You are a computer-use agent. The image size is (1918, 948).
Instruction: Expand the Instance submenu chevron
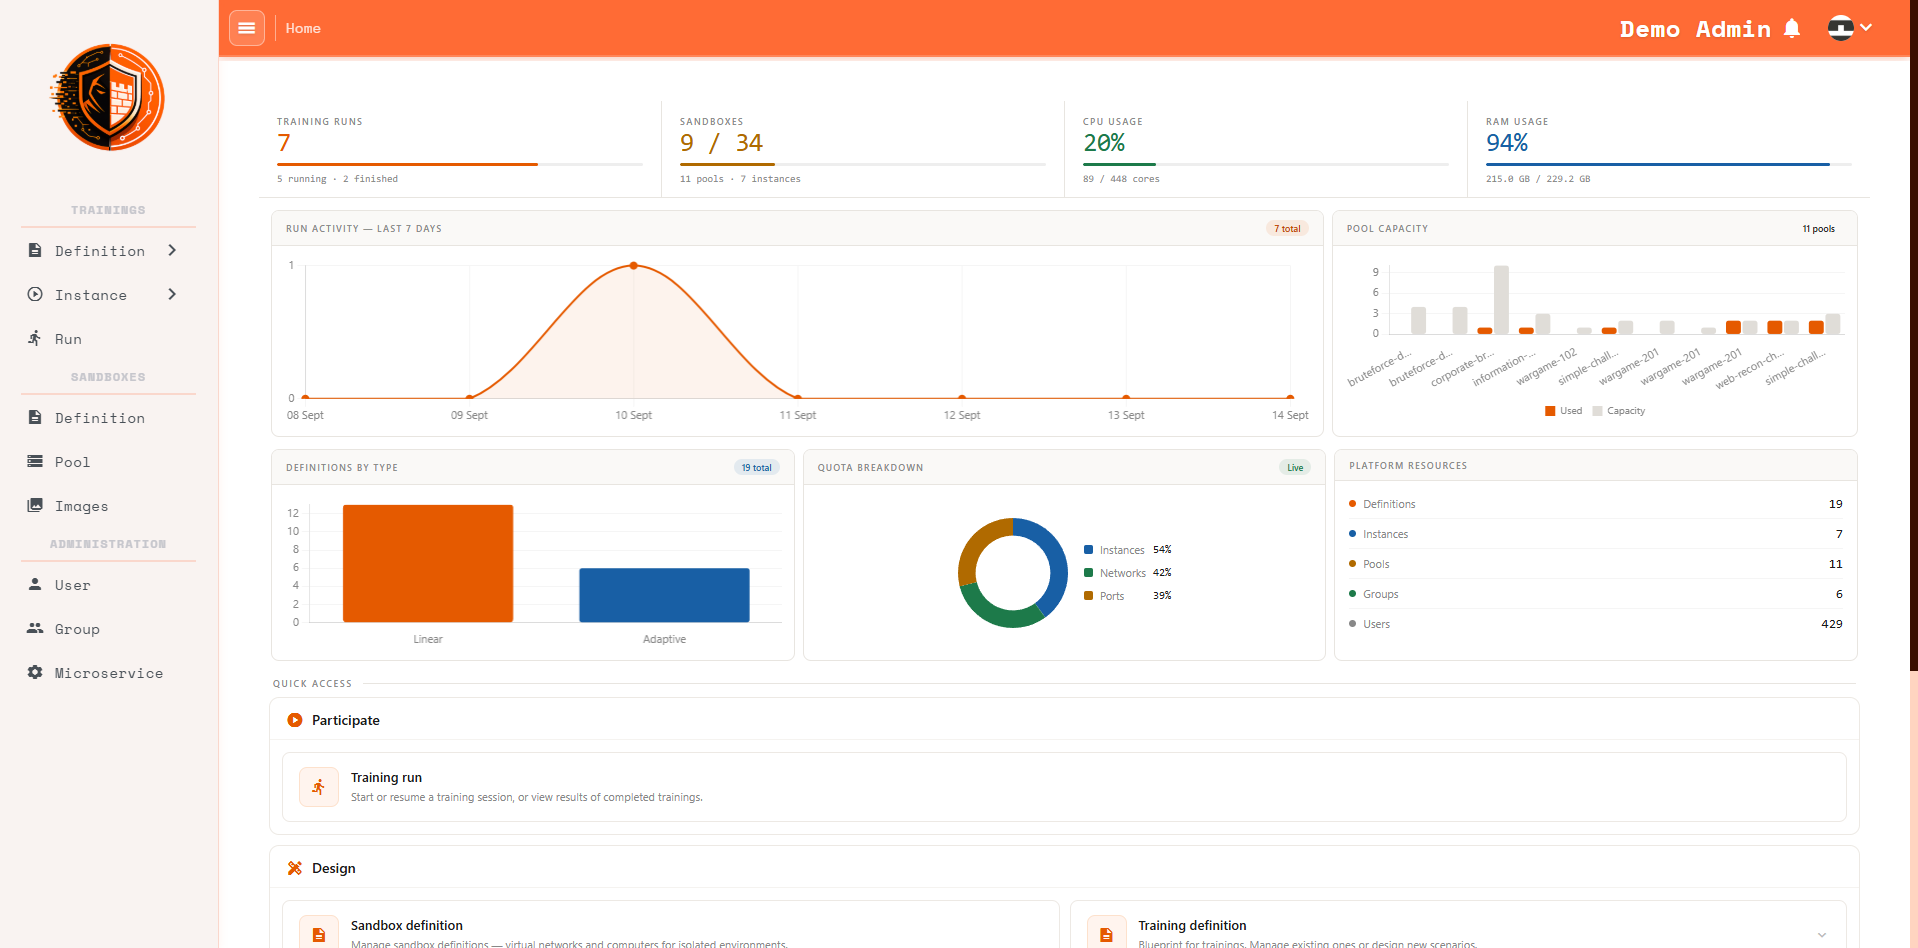172,294
